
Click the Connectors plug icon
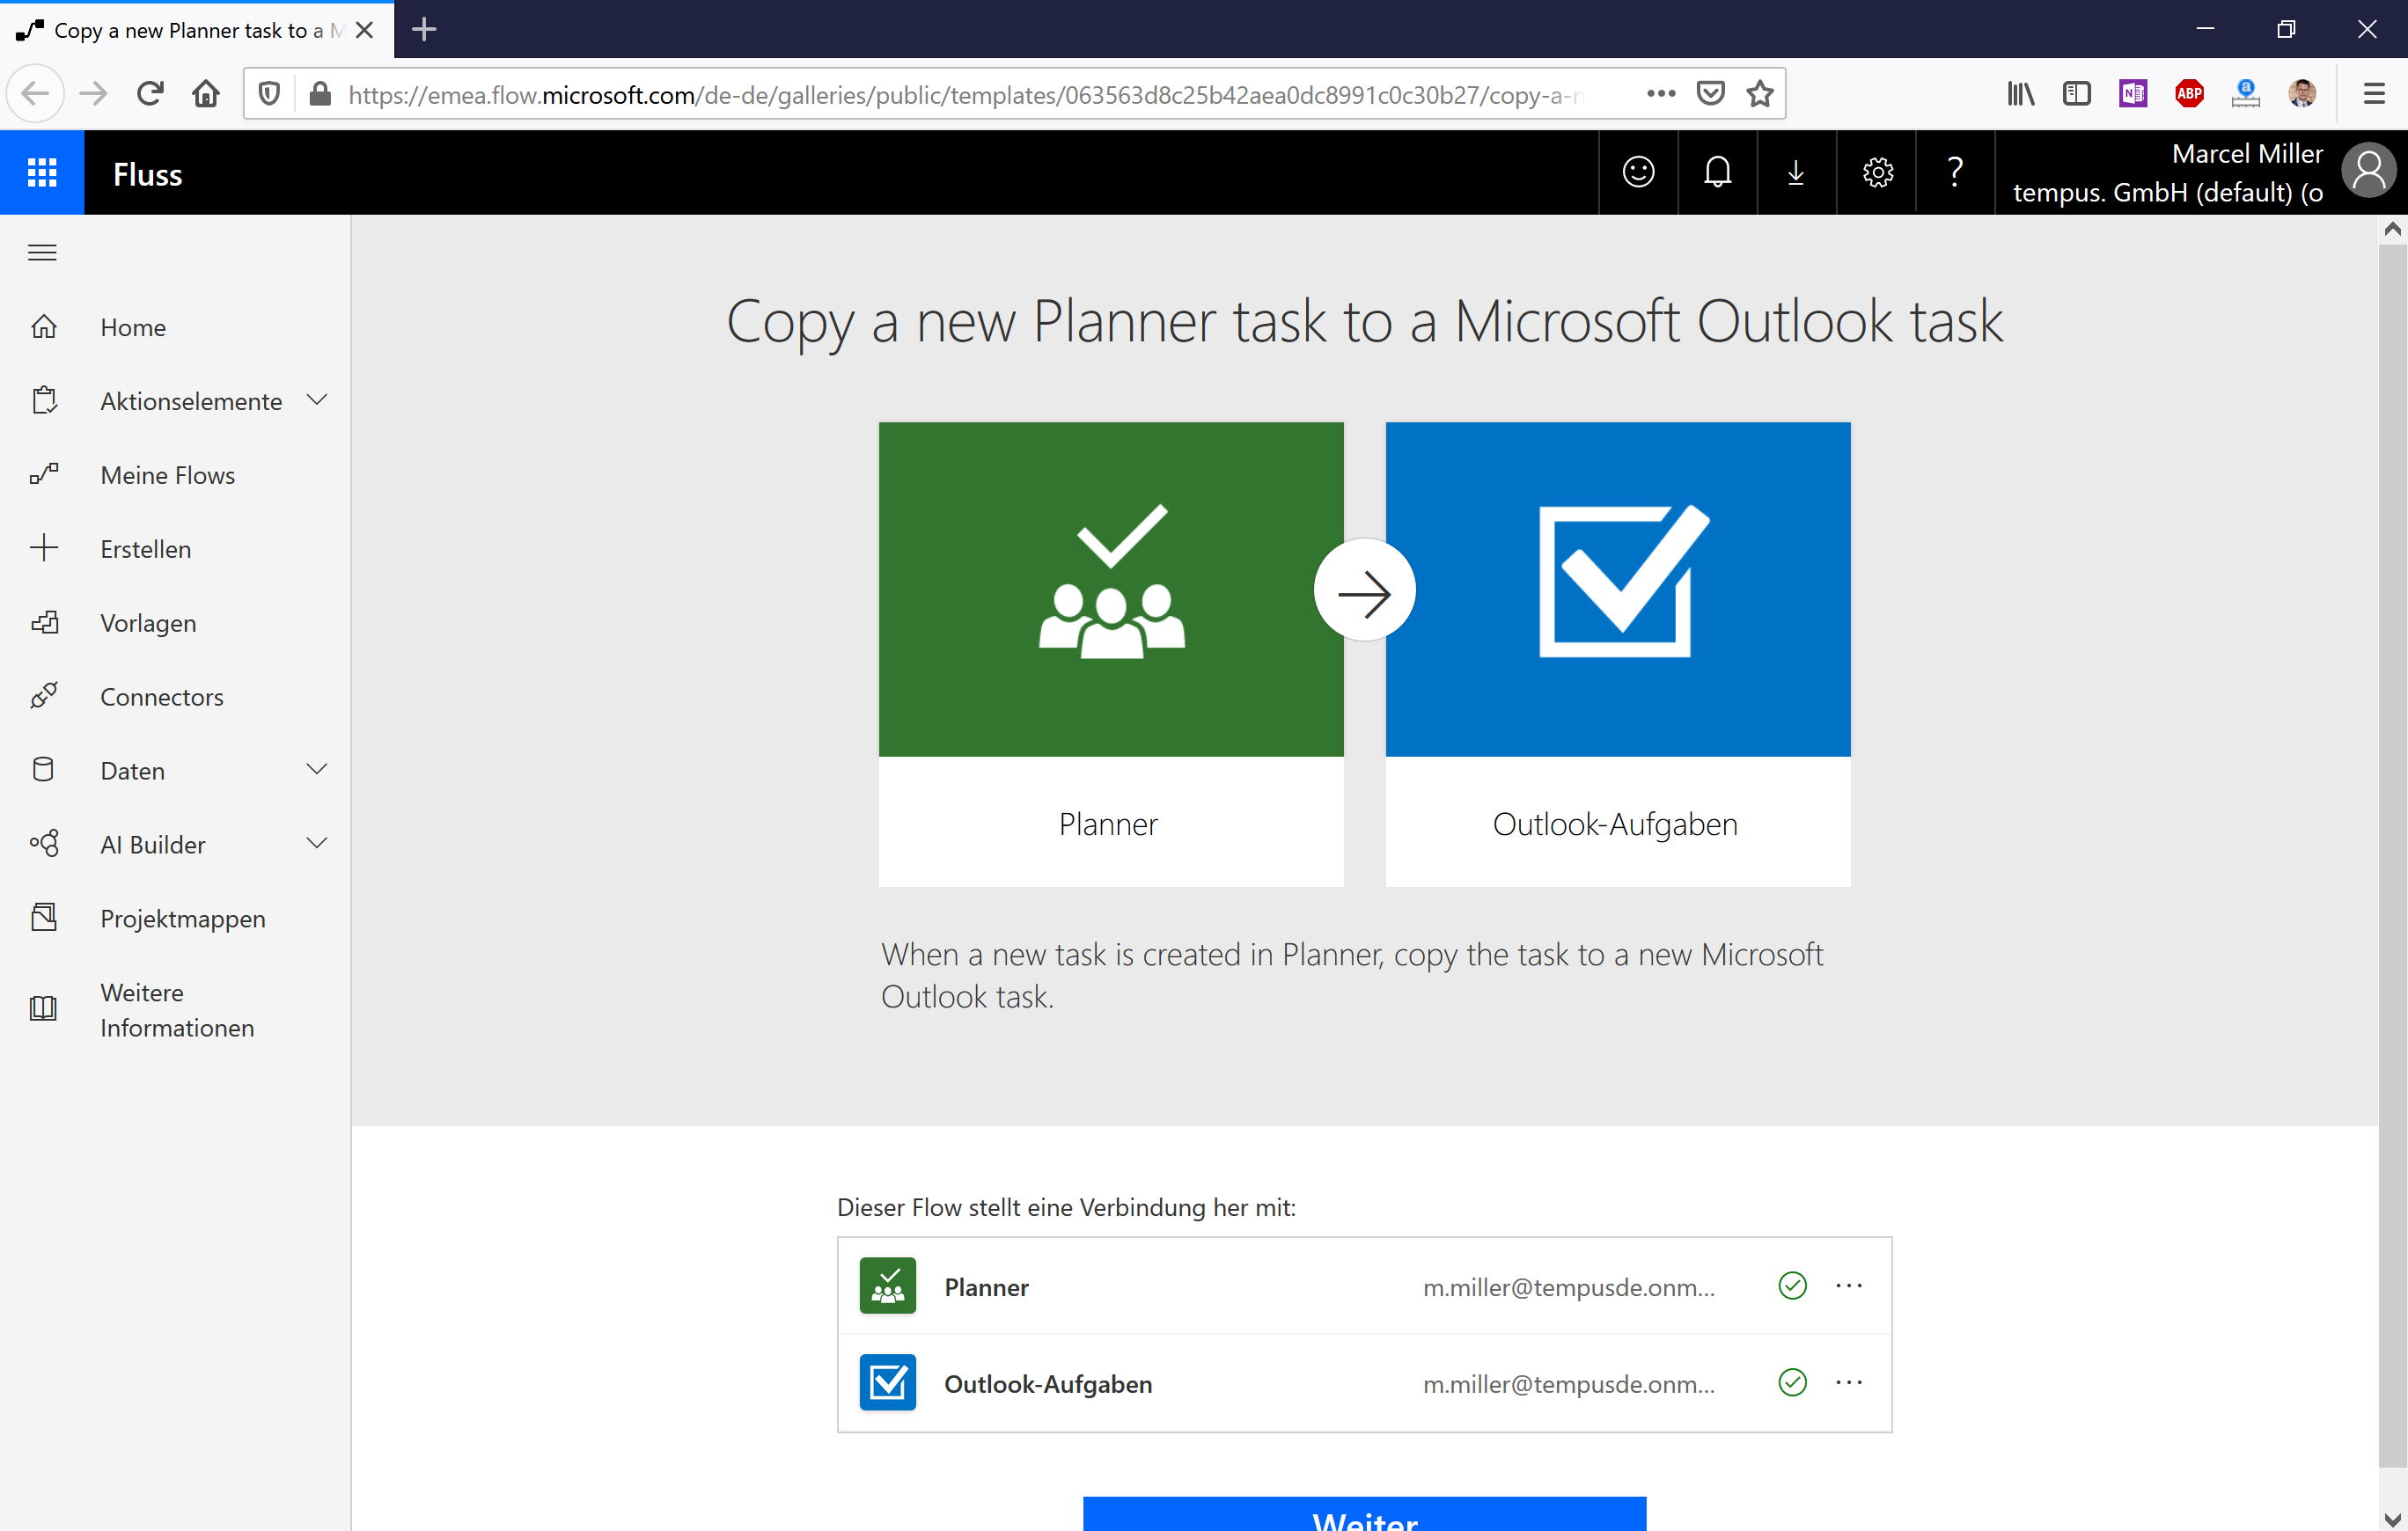click(x=44, y=696)
